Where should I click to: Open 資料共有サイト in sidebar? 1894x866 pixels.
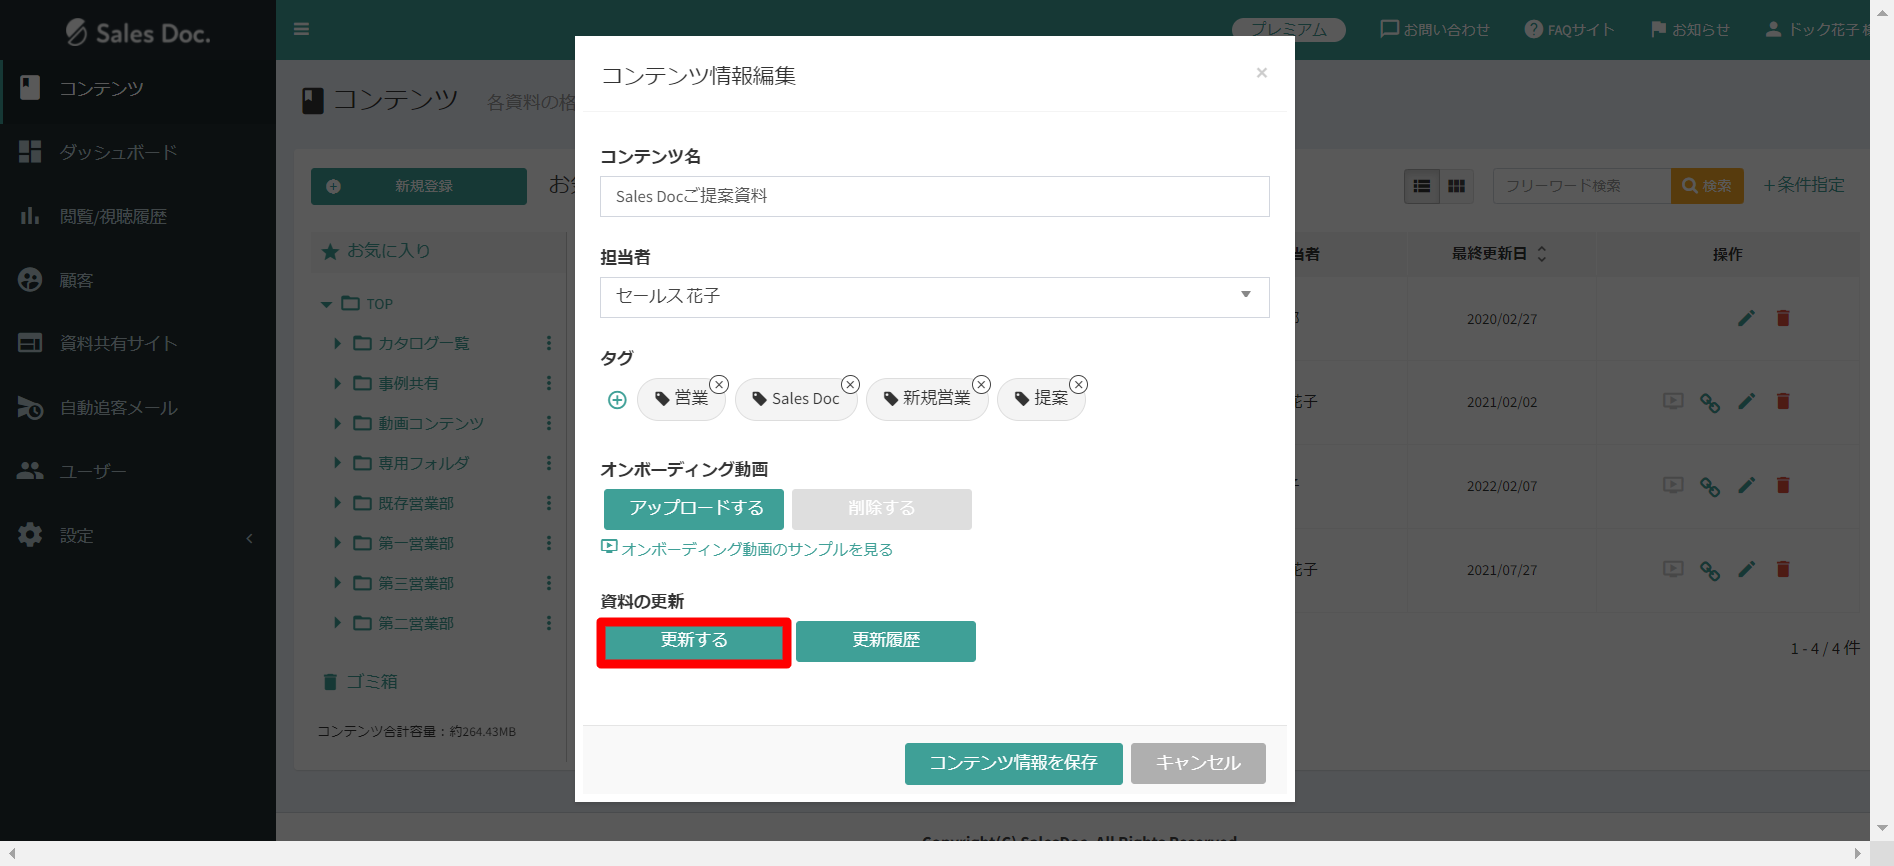pos(138,343)
